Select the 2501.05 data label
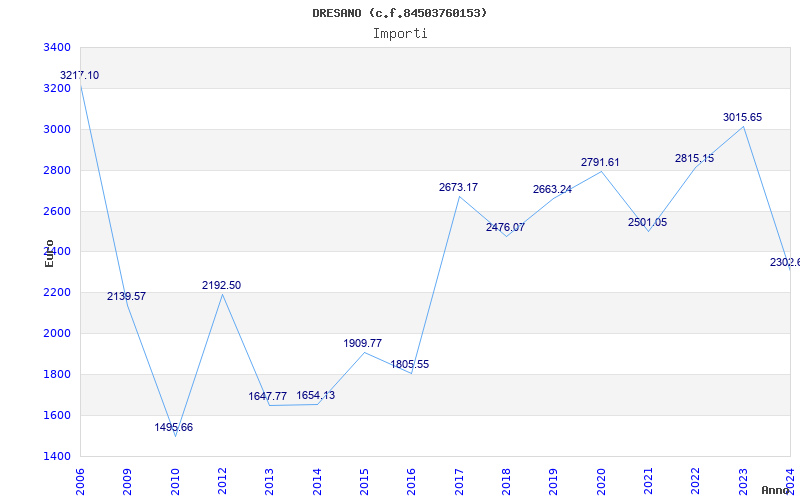800x500 pixels. click(647, 222)
